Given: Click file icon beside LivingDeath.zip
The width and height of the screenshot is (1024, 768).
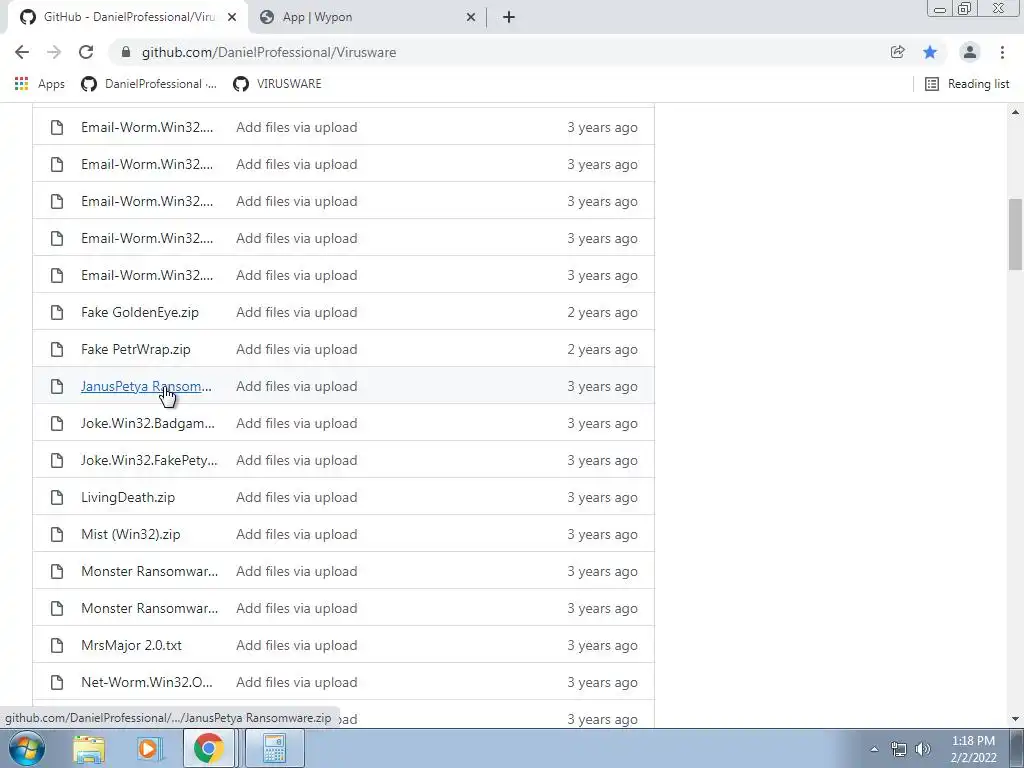Looking at the screenshot, I should [x=57, y=498].
